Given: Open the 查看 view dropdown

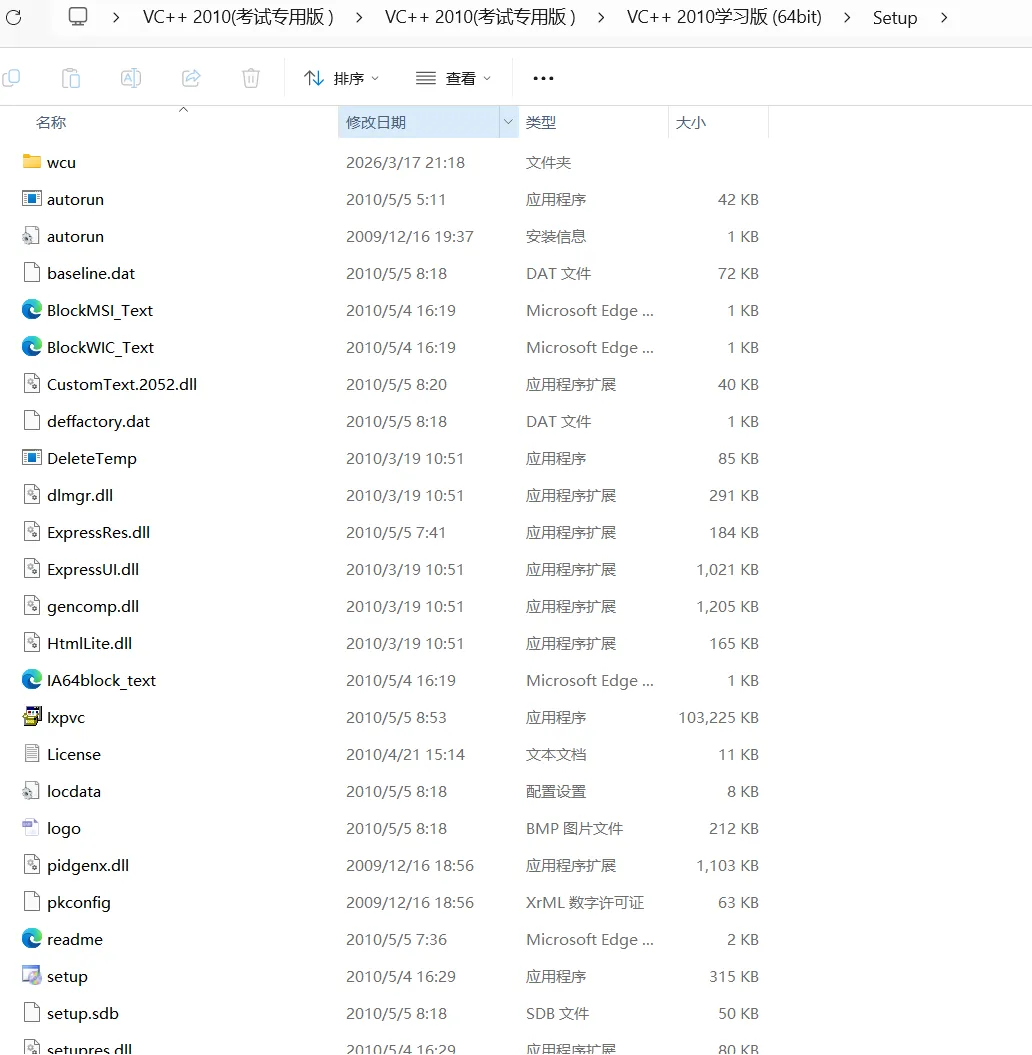Looking at the screenshot, I should pyautogui.click(x=453, y=79).
